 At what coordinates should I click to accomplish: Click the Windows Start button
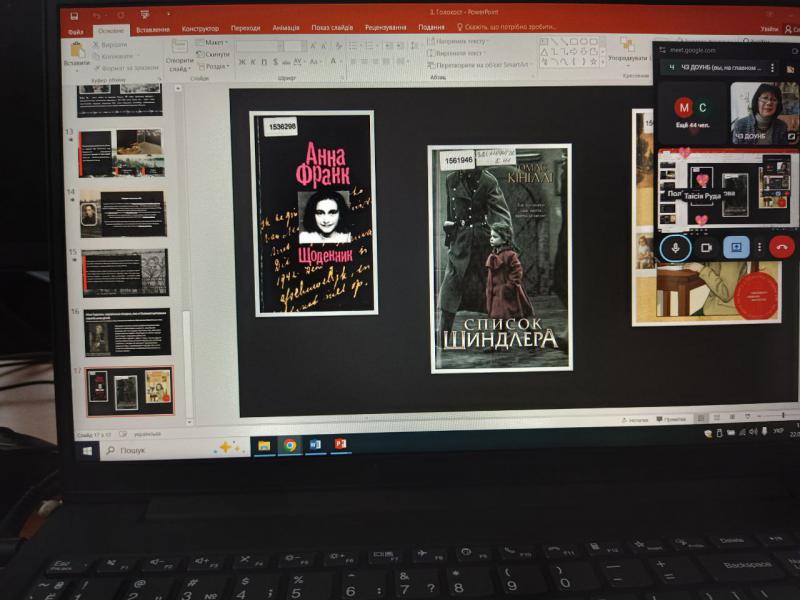click(x=88, y=451)
